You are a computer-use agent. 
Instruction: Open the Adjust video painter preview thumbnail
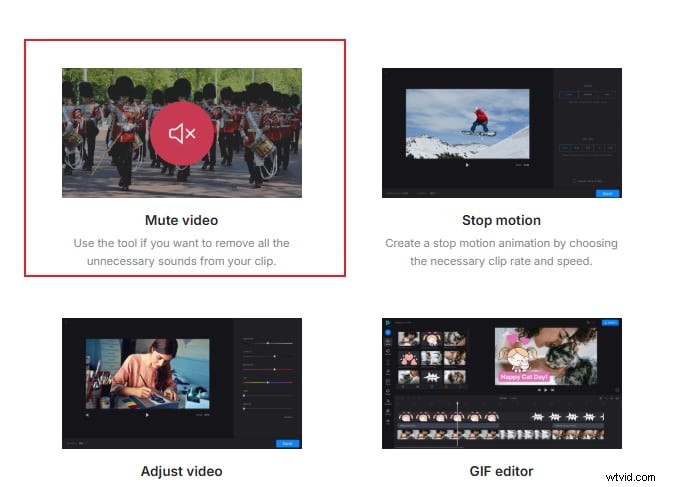point(182,383)
